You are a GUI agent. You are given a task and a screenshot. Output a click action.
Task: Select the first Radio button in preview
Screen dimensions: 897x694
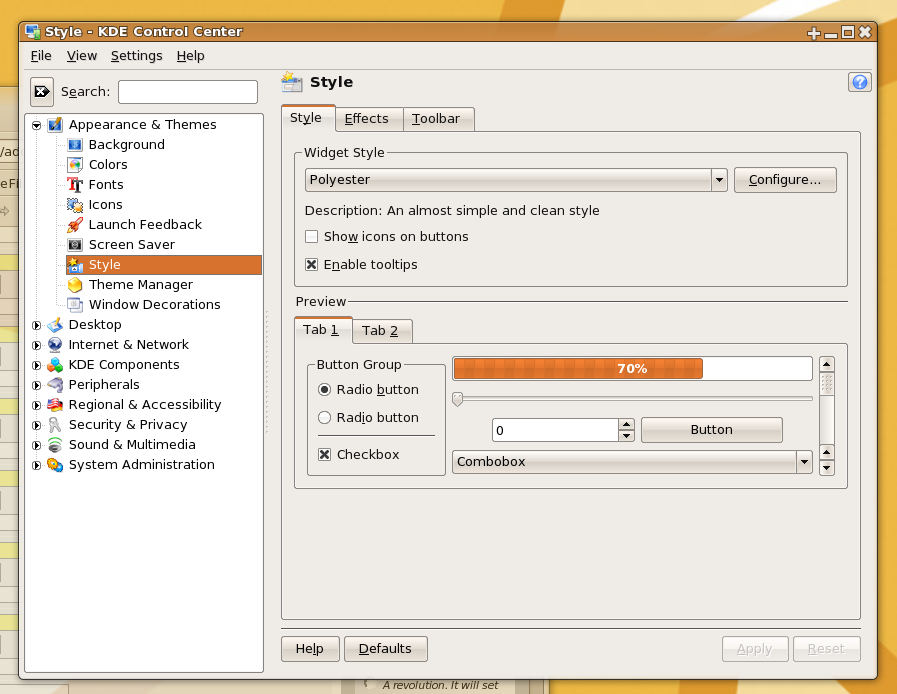point(324,390)
